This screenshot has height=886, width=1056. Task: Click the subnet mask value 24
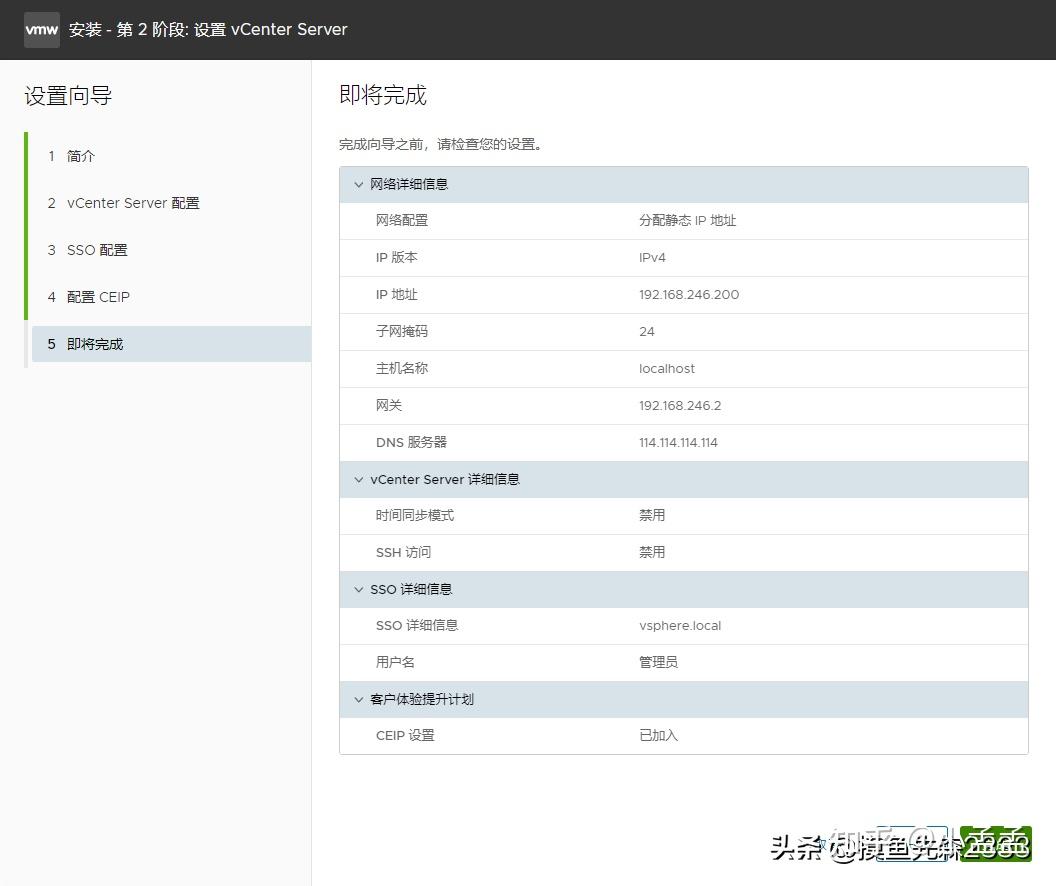[x=647, y=332]
